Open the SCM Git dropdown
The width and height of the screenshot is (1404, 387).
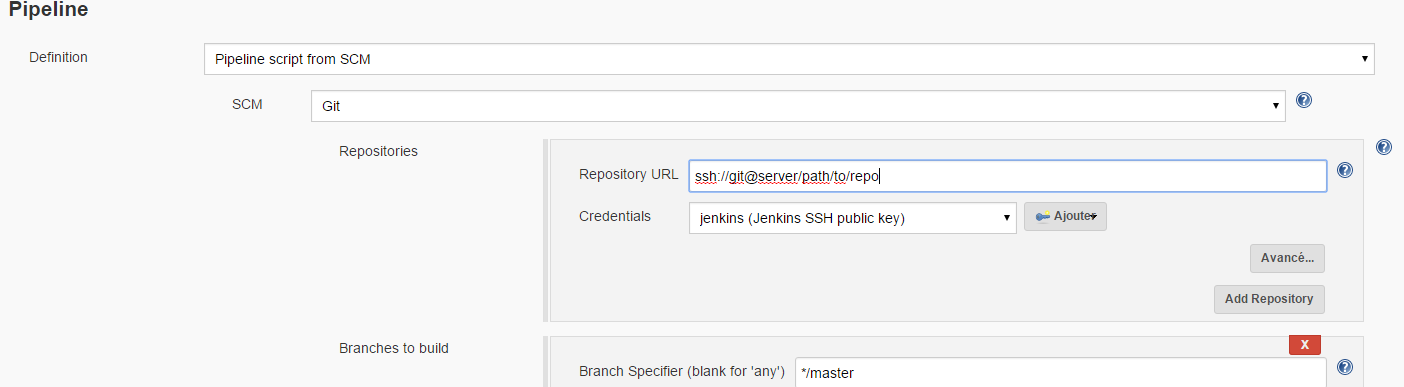point(798,105)
